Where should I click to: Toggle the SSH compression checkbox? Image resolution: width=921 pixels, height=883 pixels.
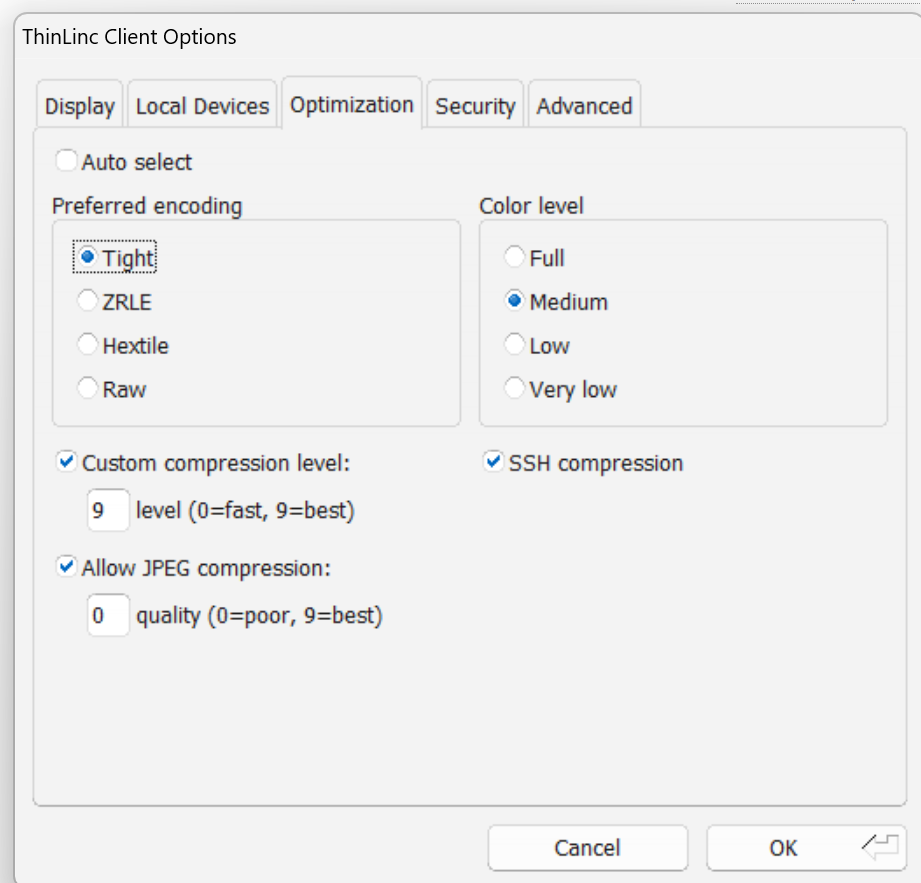pyautogui.click(x=494, y=462)
